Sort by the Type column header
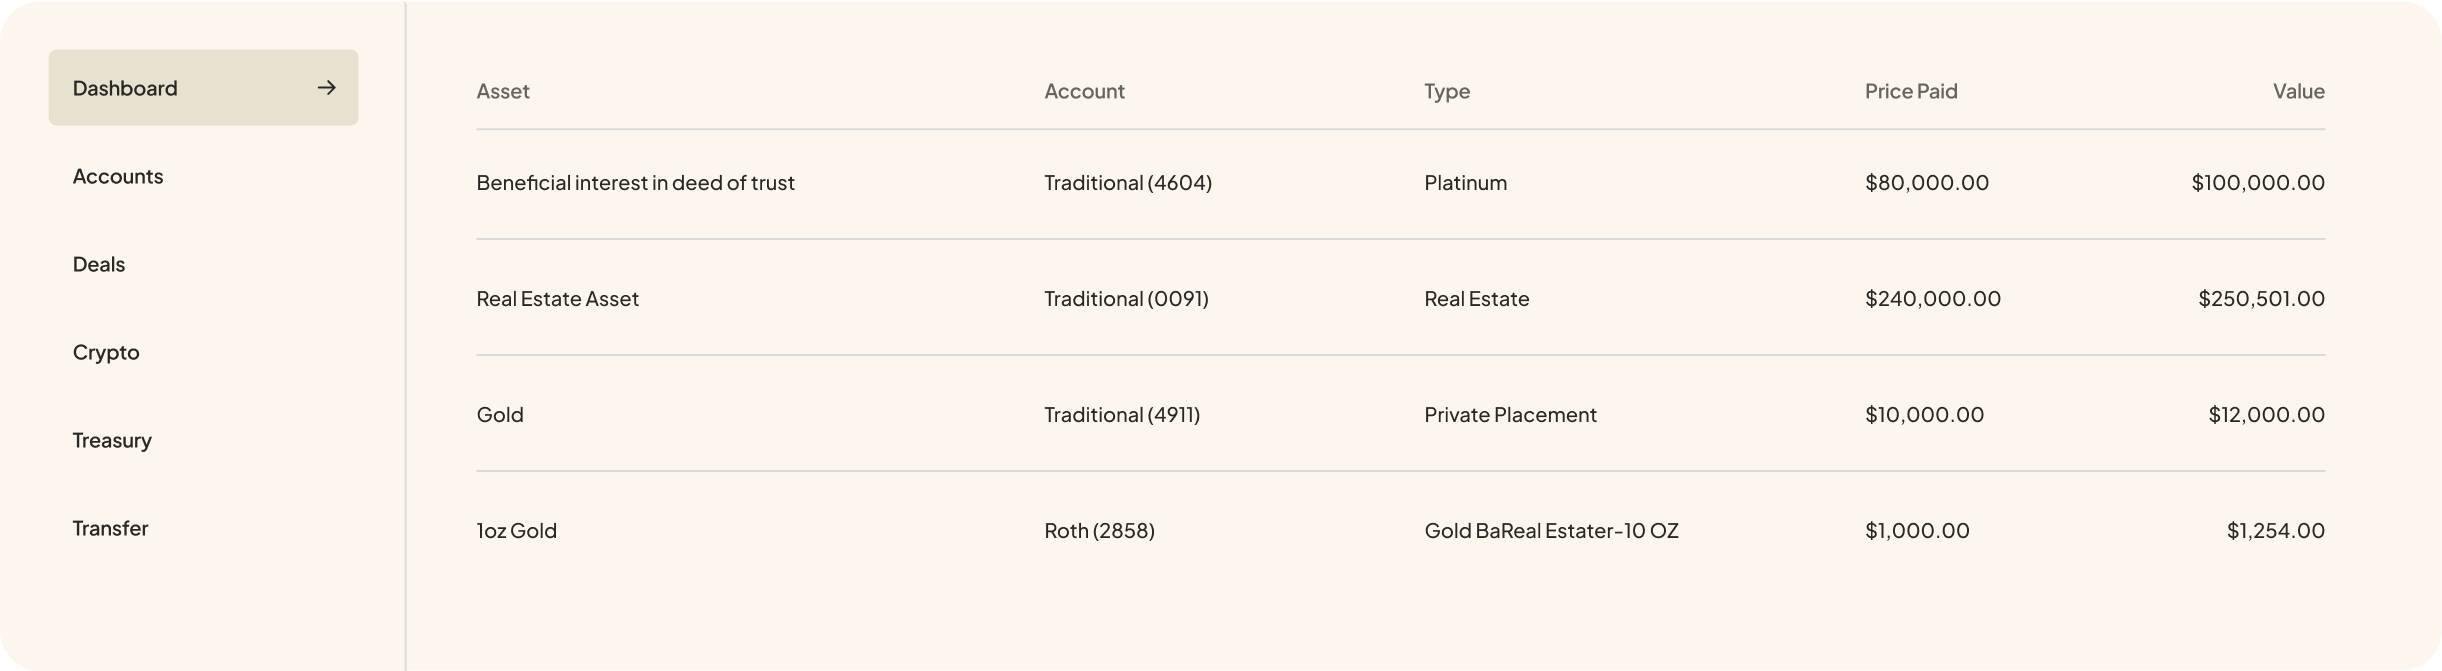This screenshot has height=671, width=2442. pyautogui.click(x=1446, y=91)
